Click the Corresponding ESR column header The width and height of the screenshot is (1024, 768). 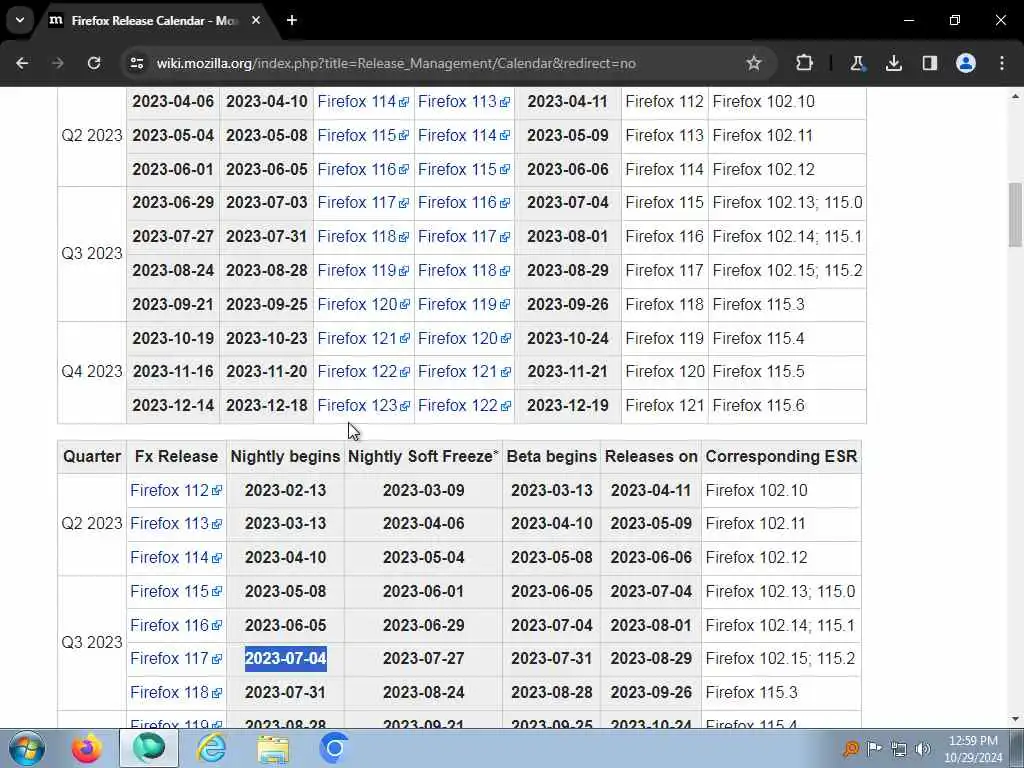pyautogui.click(x=781, y=456)
